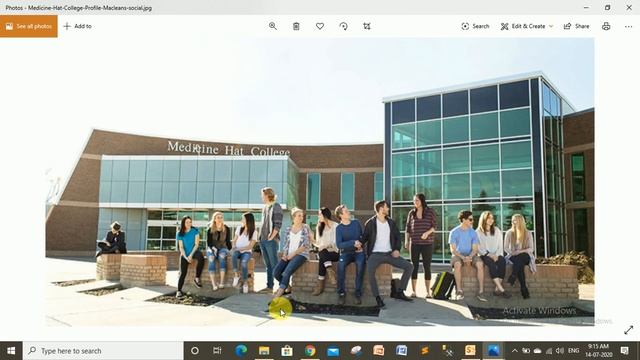Open Sublime Text from taskbar

(x=424, y=351)
